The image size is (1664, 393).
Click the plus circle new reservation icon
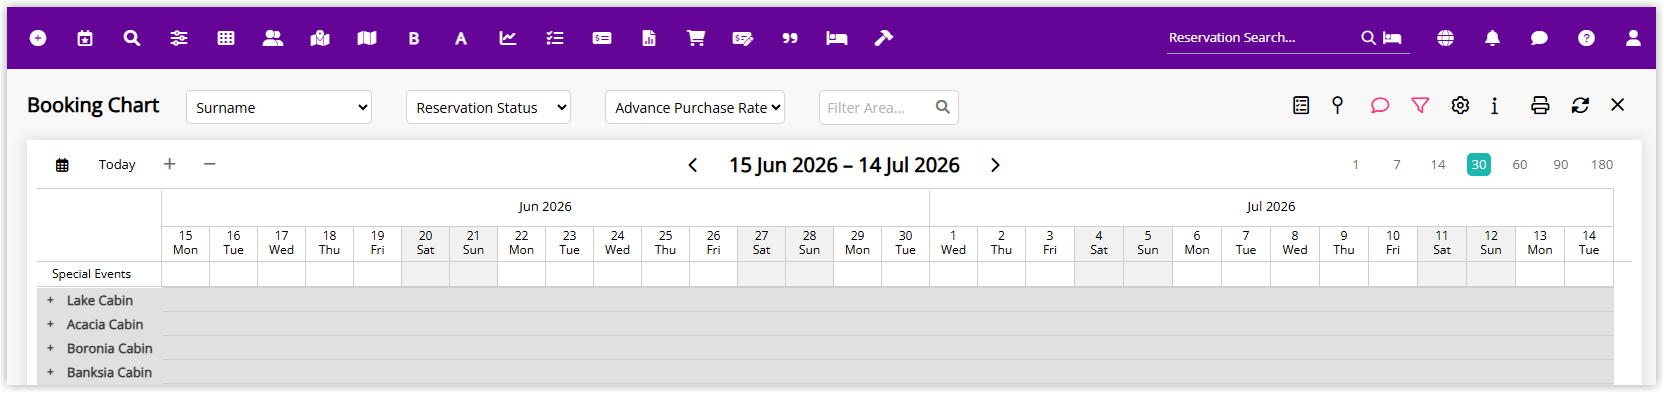[x=38, y=38]
